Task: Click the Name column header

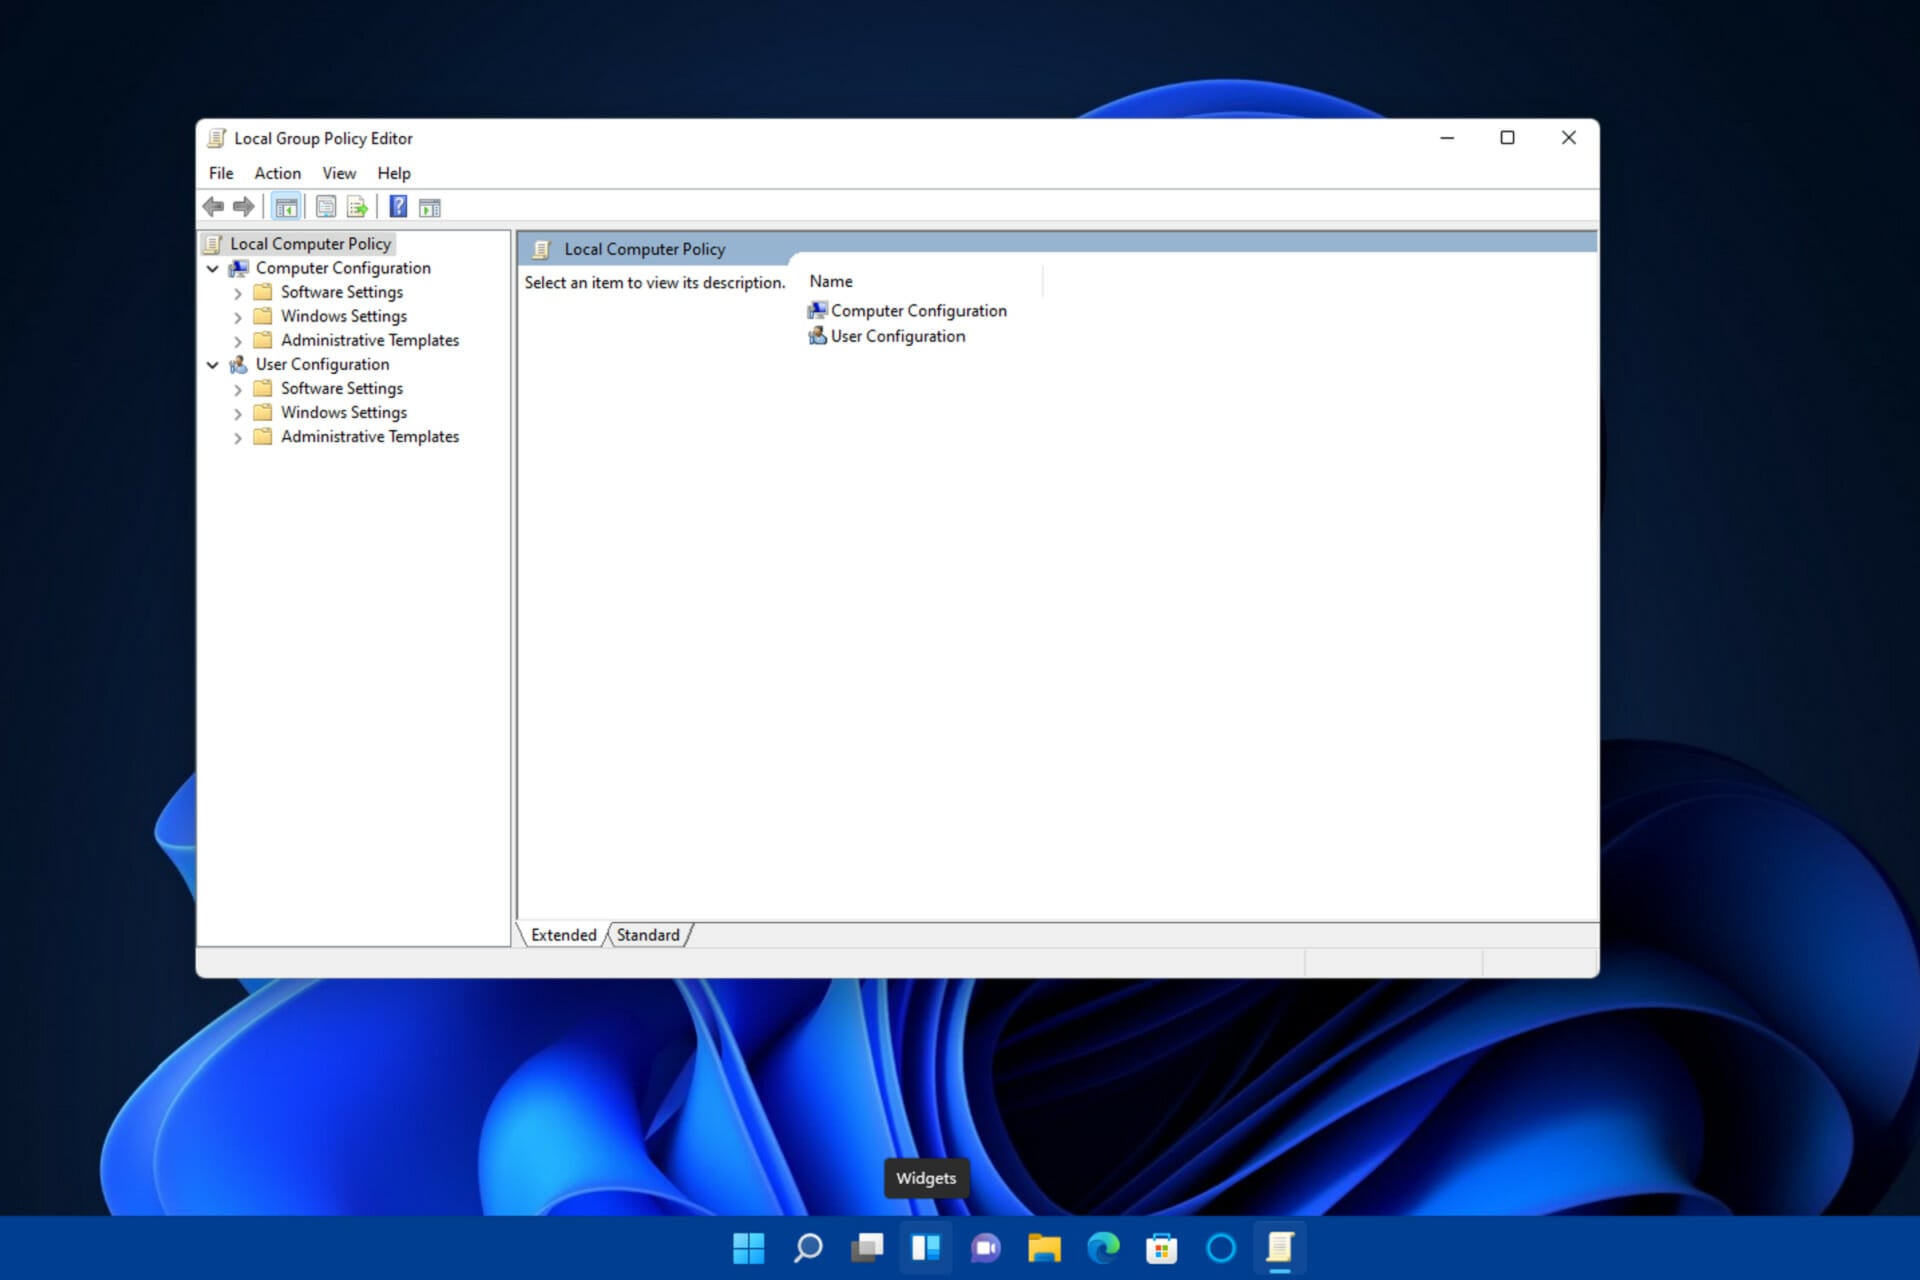Action: [831, 282]
